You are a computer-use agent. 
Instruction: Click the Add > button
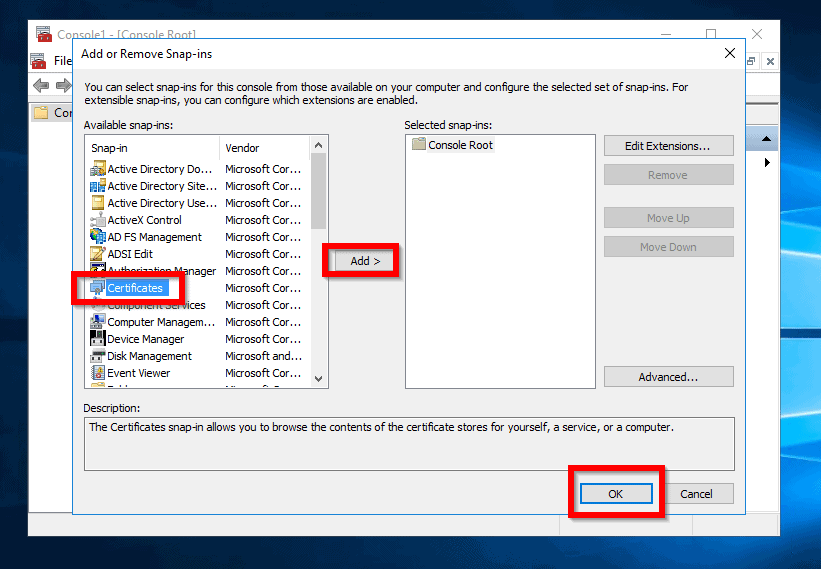click(x=365, y=261)
